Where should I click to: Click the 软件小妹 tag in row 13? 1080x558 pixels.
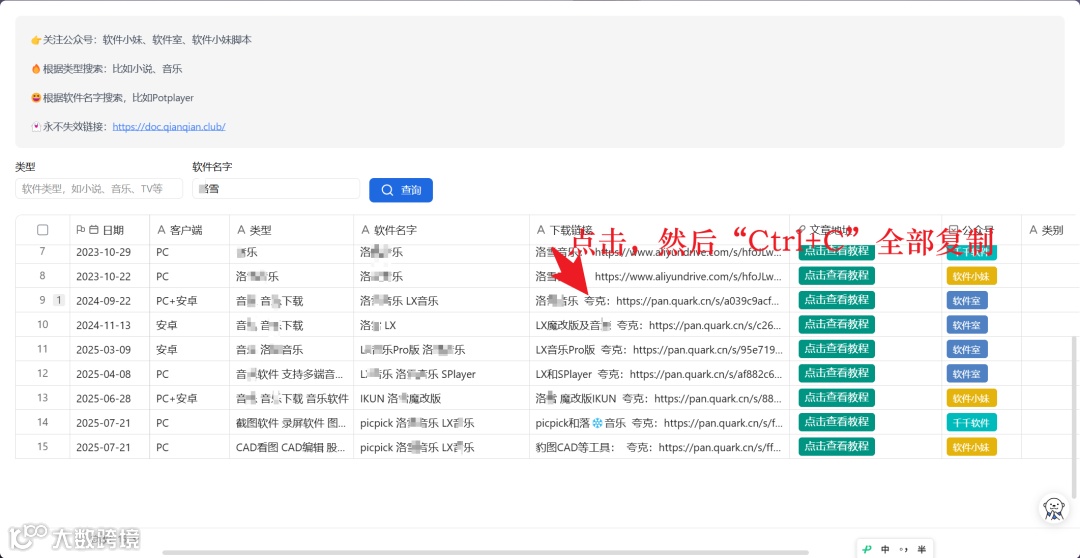coord(971,398)
